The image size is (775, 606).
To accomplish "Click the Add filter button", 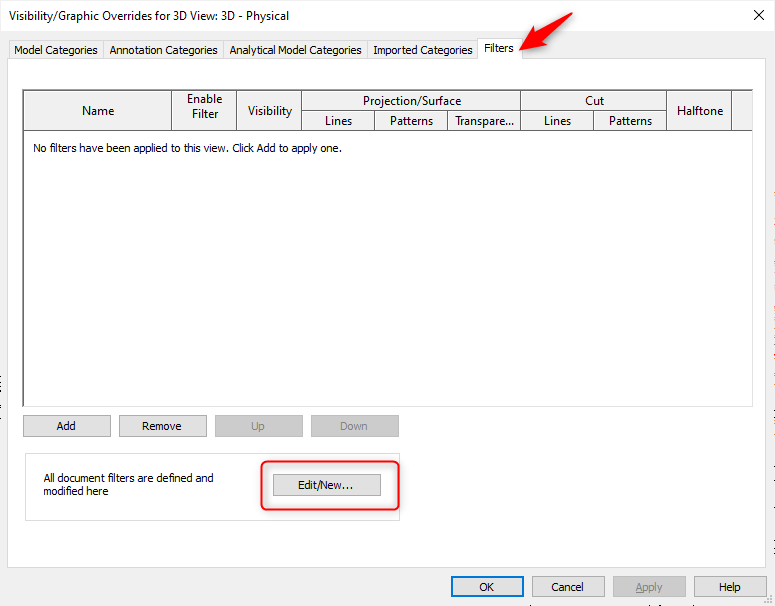I will click(x=66, y=426).
